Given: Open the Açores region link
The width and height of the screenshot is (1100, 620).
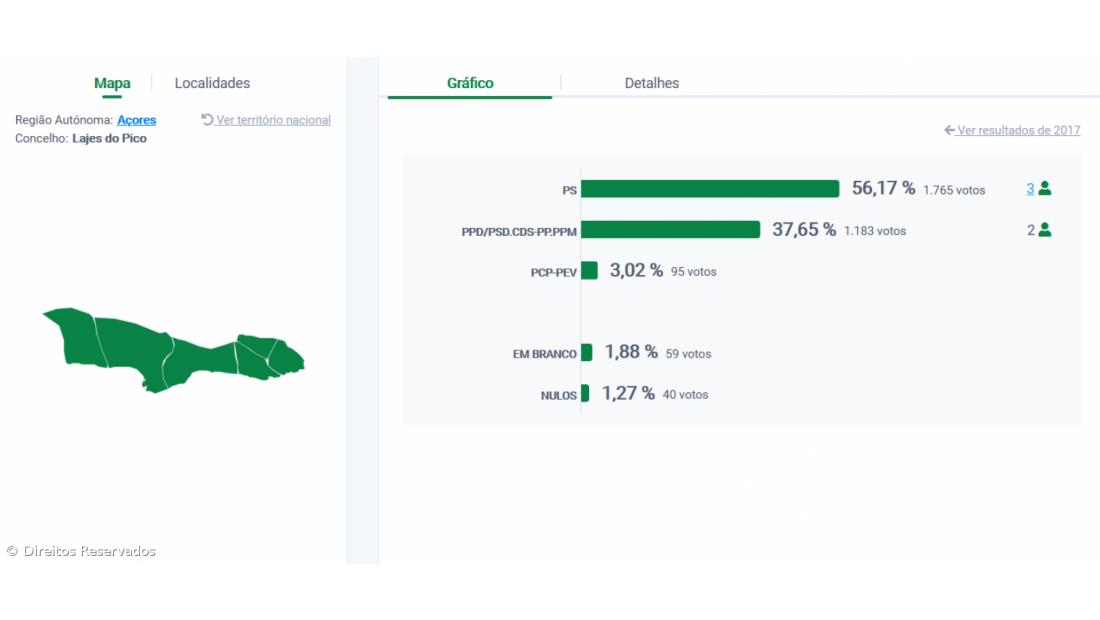Looking at the screenshot, I should click(x=137, y=120).
